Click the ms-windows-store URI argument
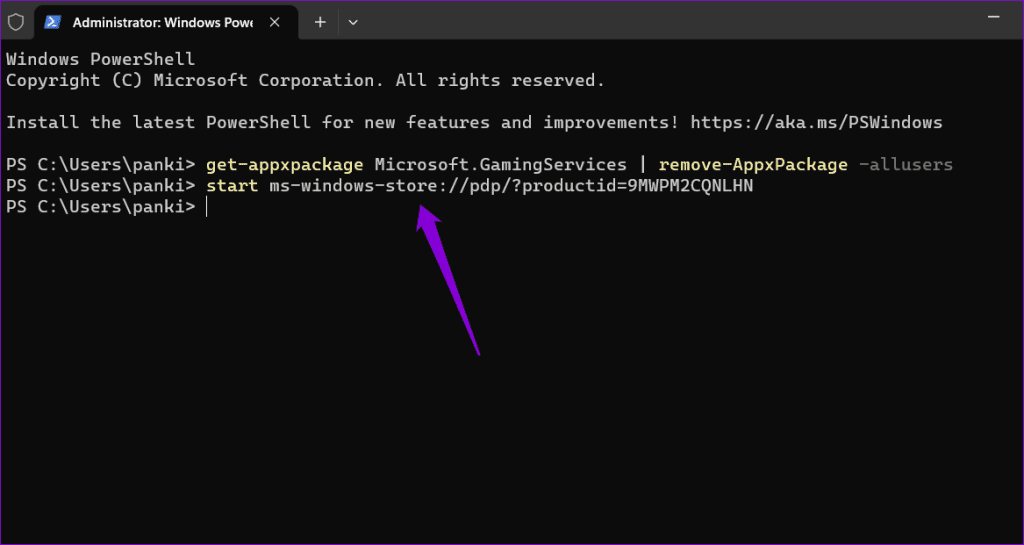1024x545 pixels. [511, 186]
